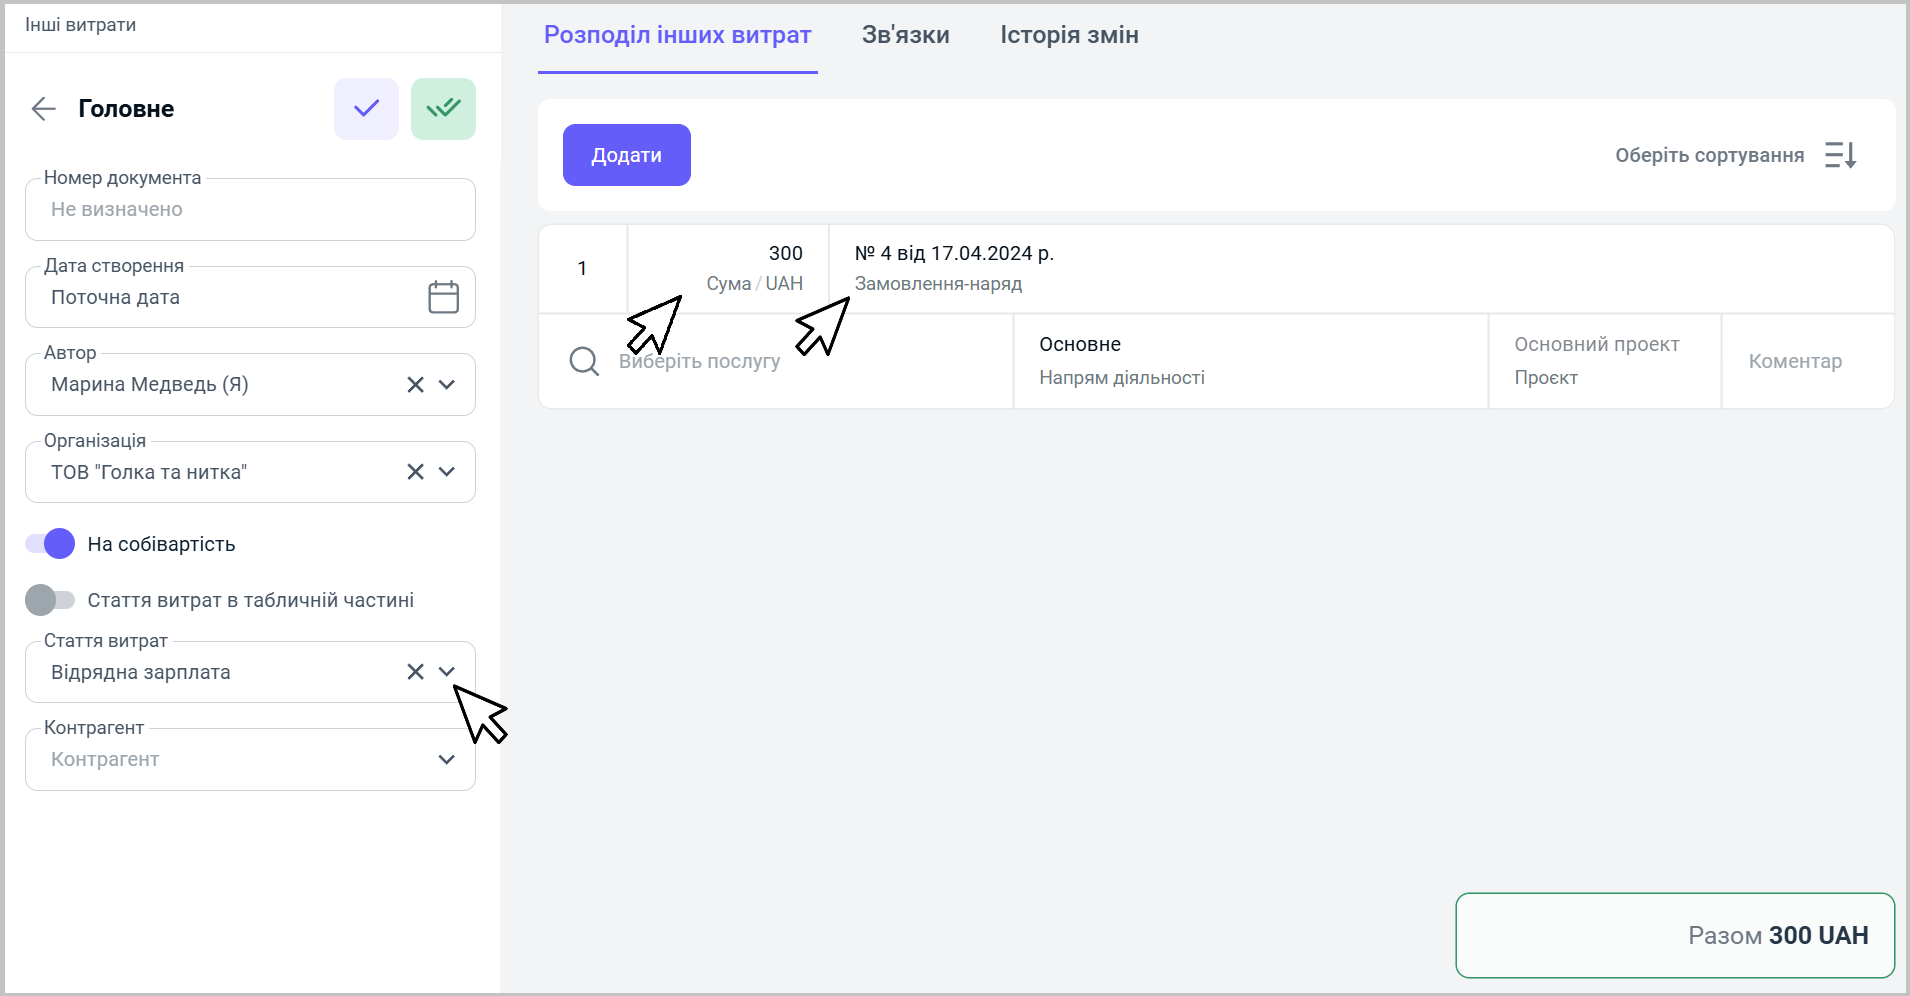This screenshot has height=996, width=1910.
Task: Toggle the На собівартість switch
Action: (50, 544)
